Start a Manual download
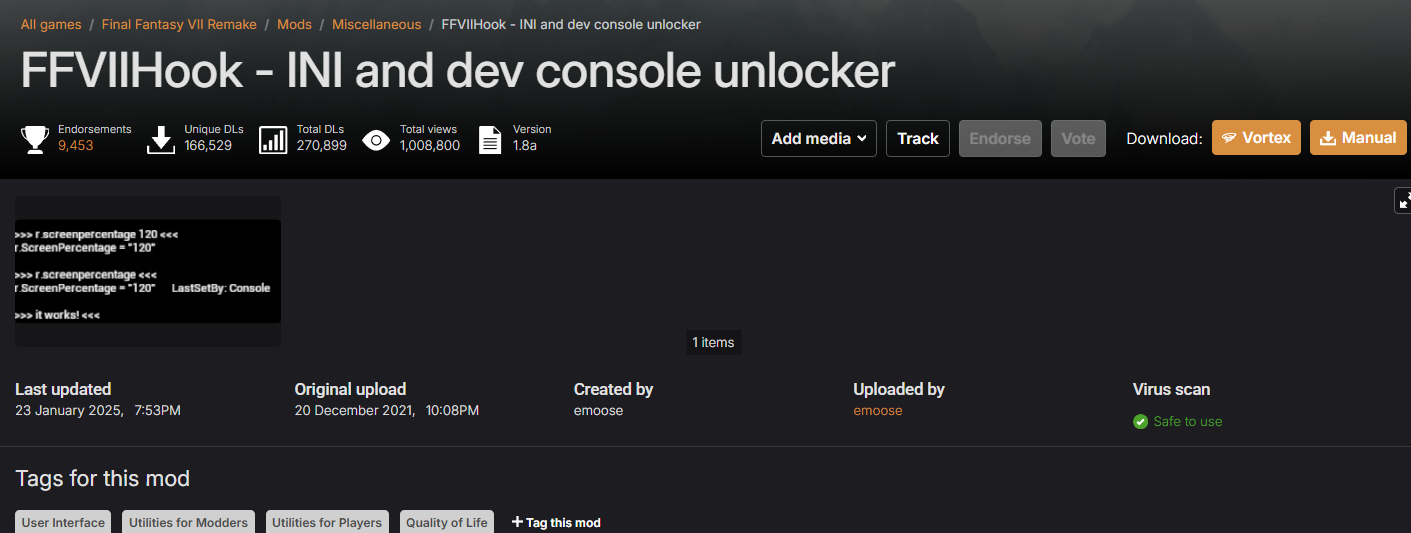Image resolution: width=1411 pixels, height=533 pixels. [1357, 138]
